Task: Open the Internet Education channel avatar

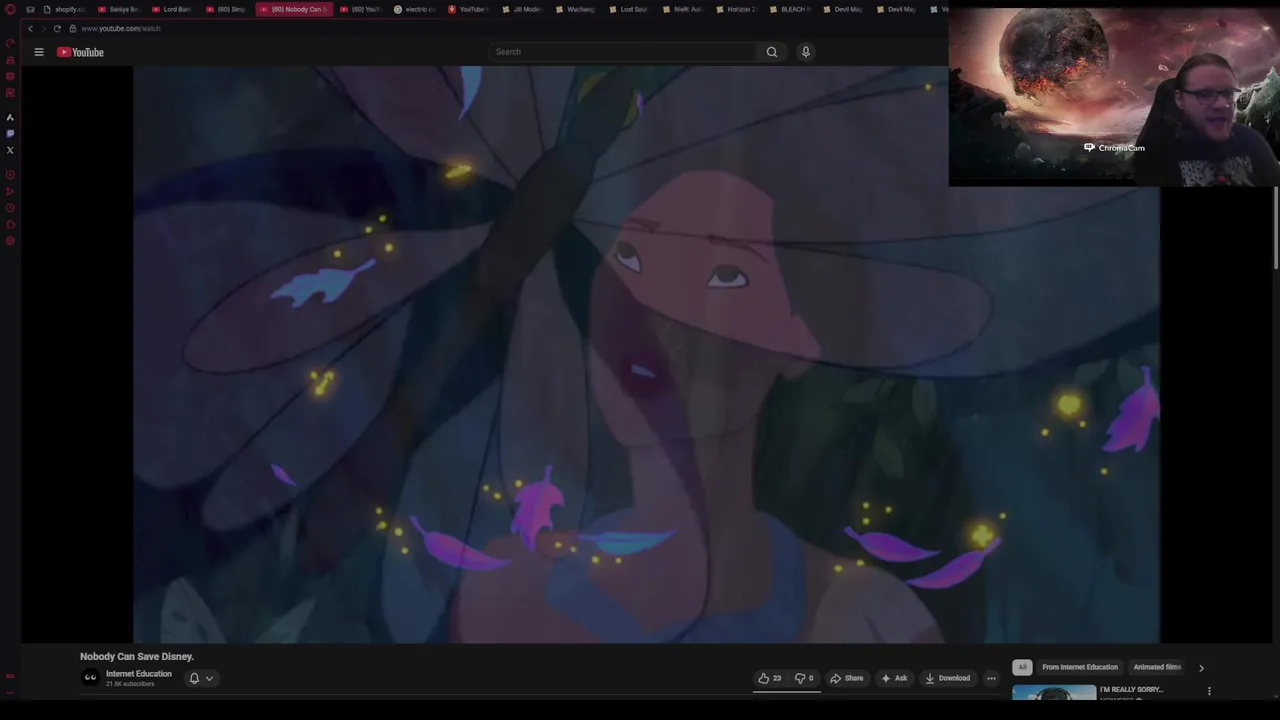Action: pos(90,677)
